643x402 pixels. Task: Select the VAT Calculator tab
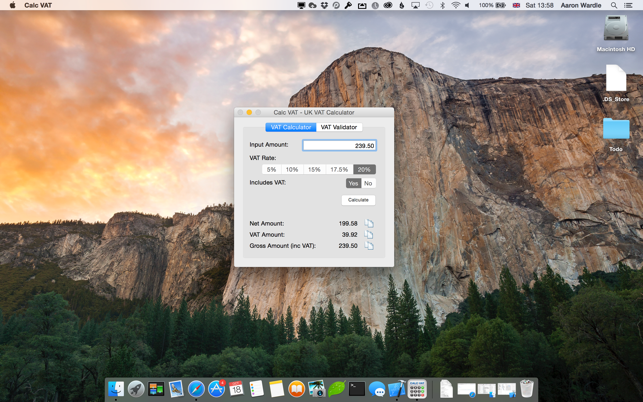pyautogui.click(x=291, y=127)
